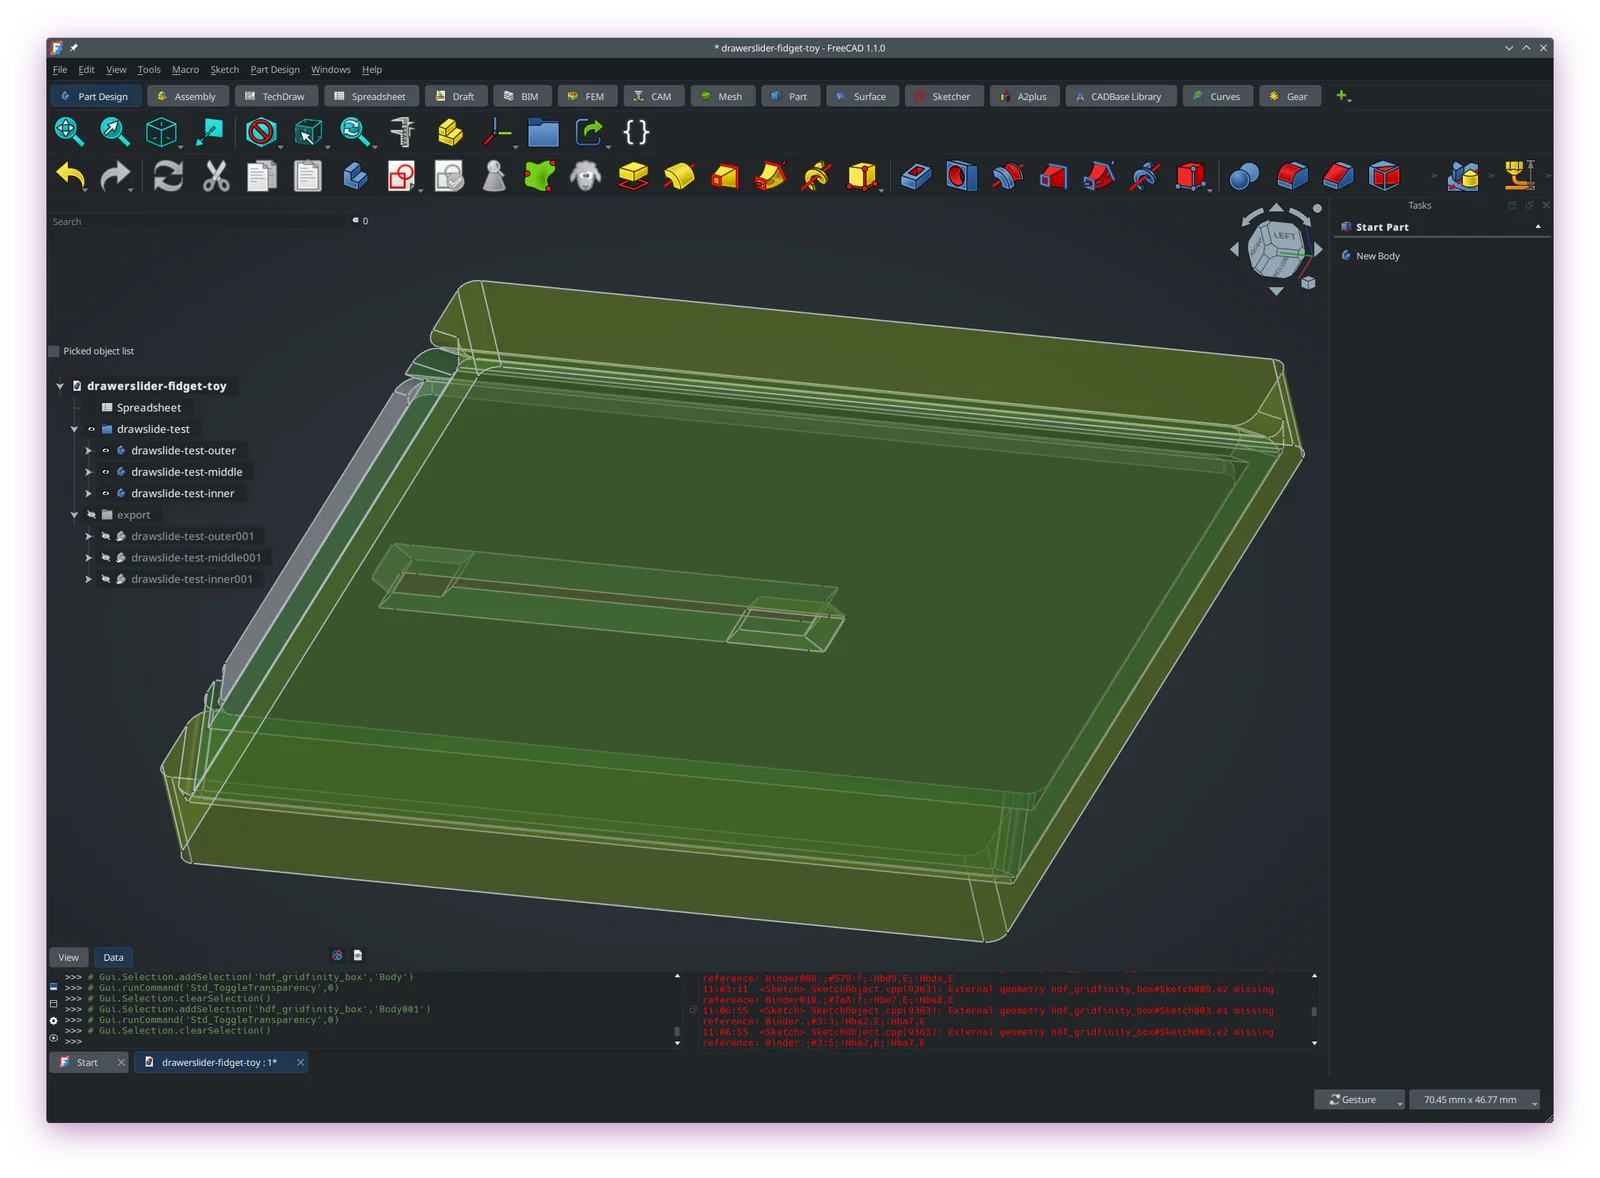Show the export folder via its eye icon

pyautogui.click(x=91, y=515)
